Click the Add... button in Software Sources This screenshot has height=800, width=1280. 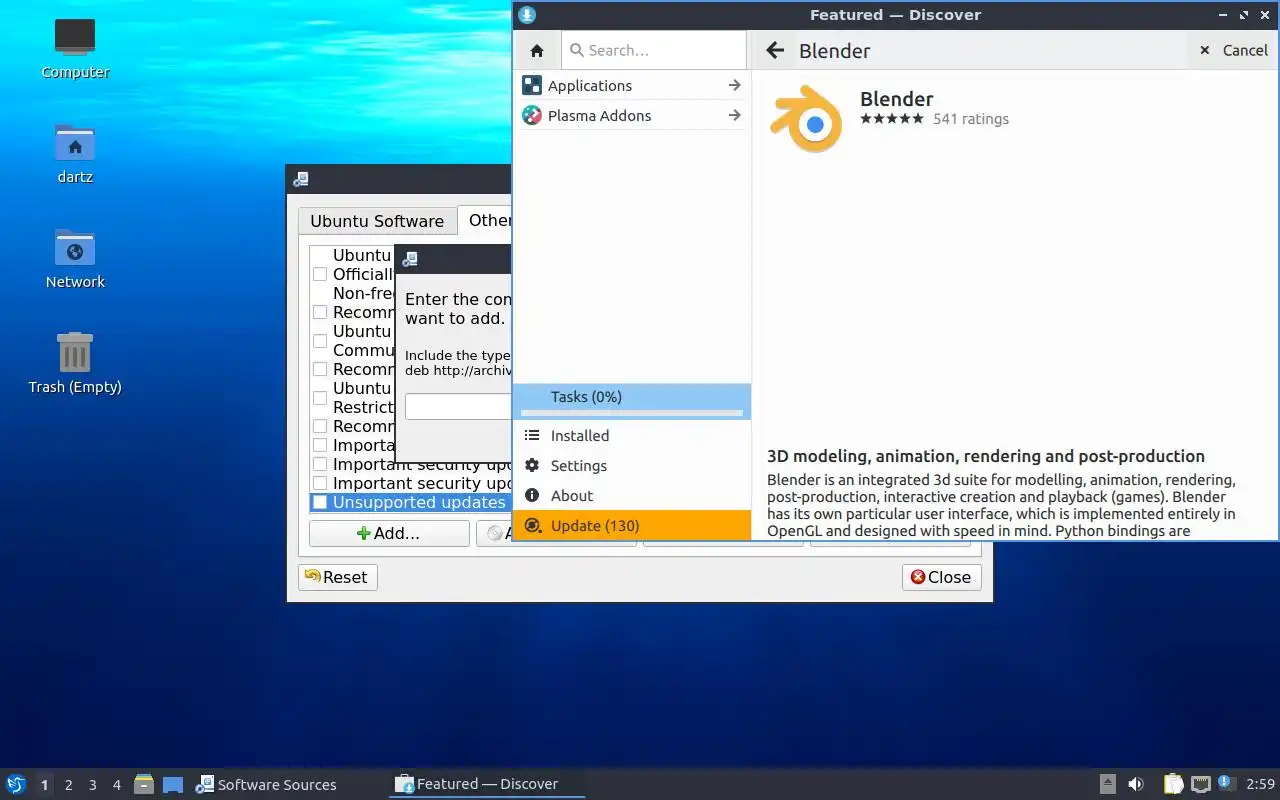point(389,534)
